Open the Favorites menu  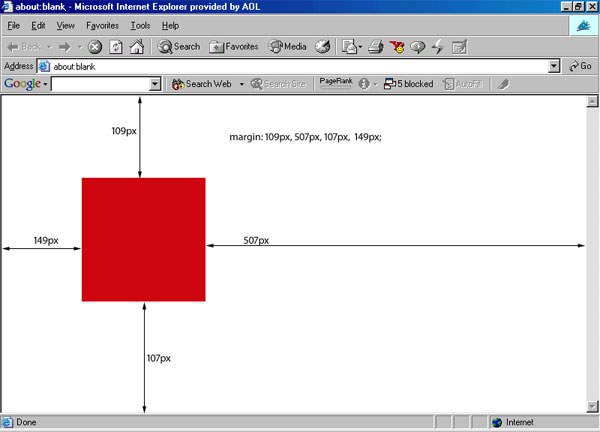tap(102, 25)
